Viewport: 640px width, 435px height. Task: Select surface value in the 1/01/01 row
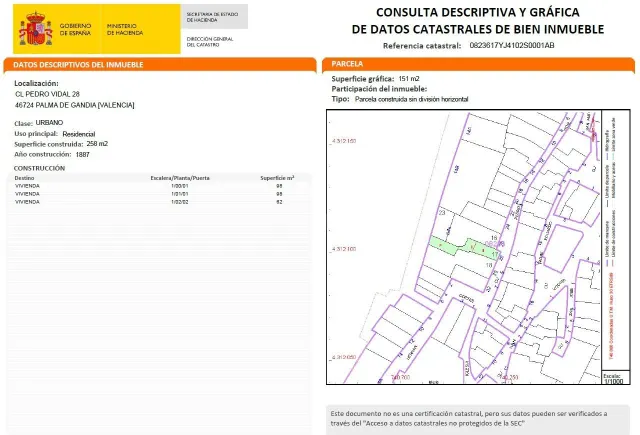[x=279, y=194]
